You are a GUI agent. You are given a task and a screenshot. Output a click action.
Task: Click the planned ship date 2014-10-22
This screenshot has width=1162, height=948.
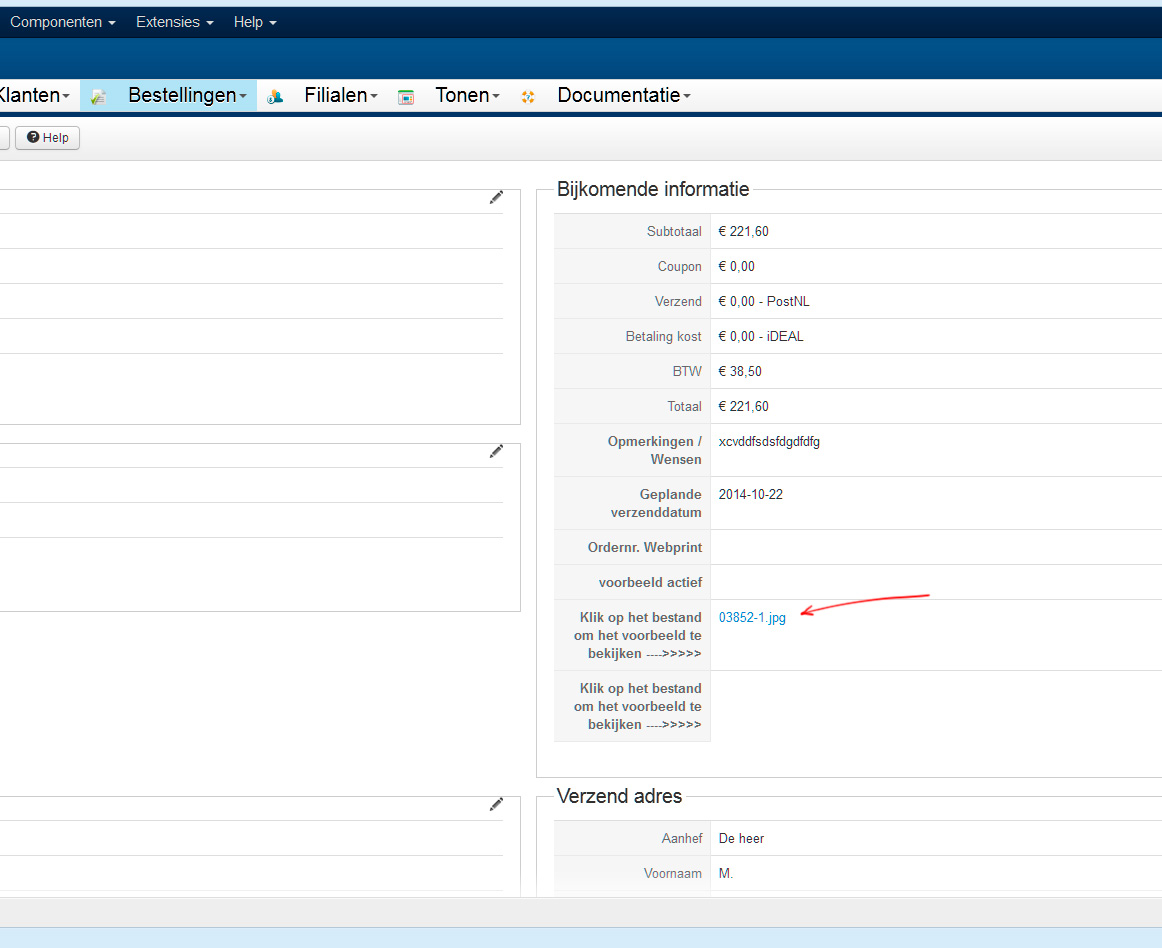751,494
